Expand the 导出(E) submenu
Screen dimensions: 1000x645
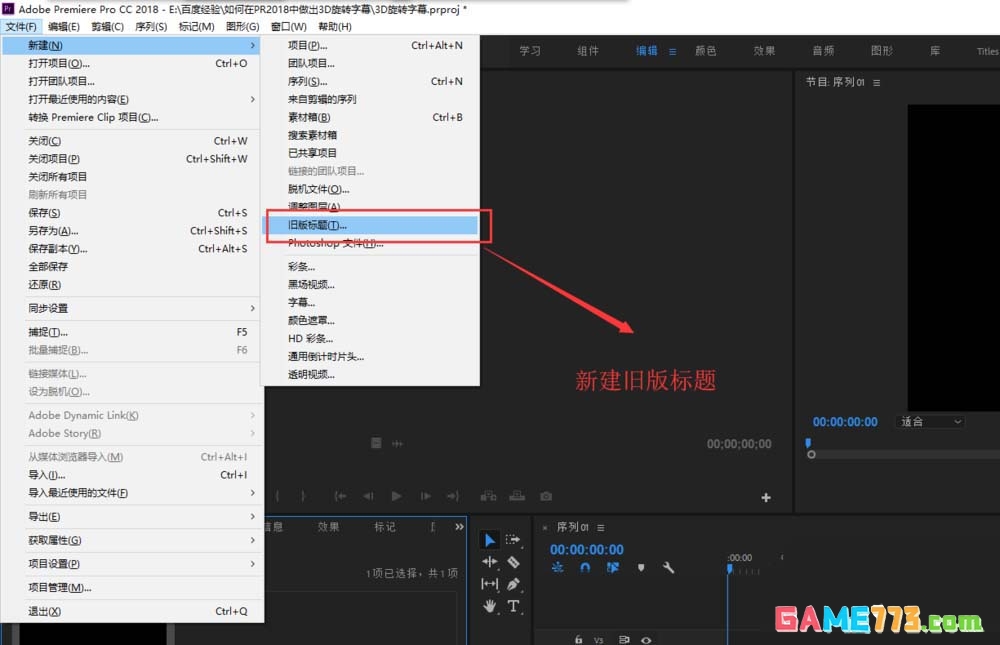tap(142, 516)
